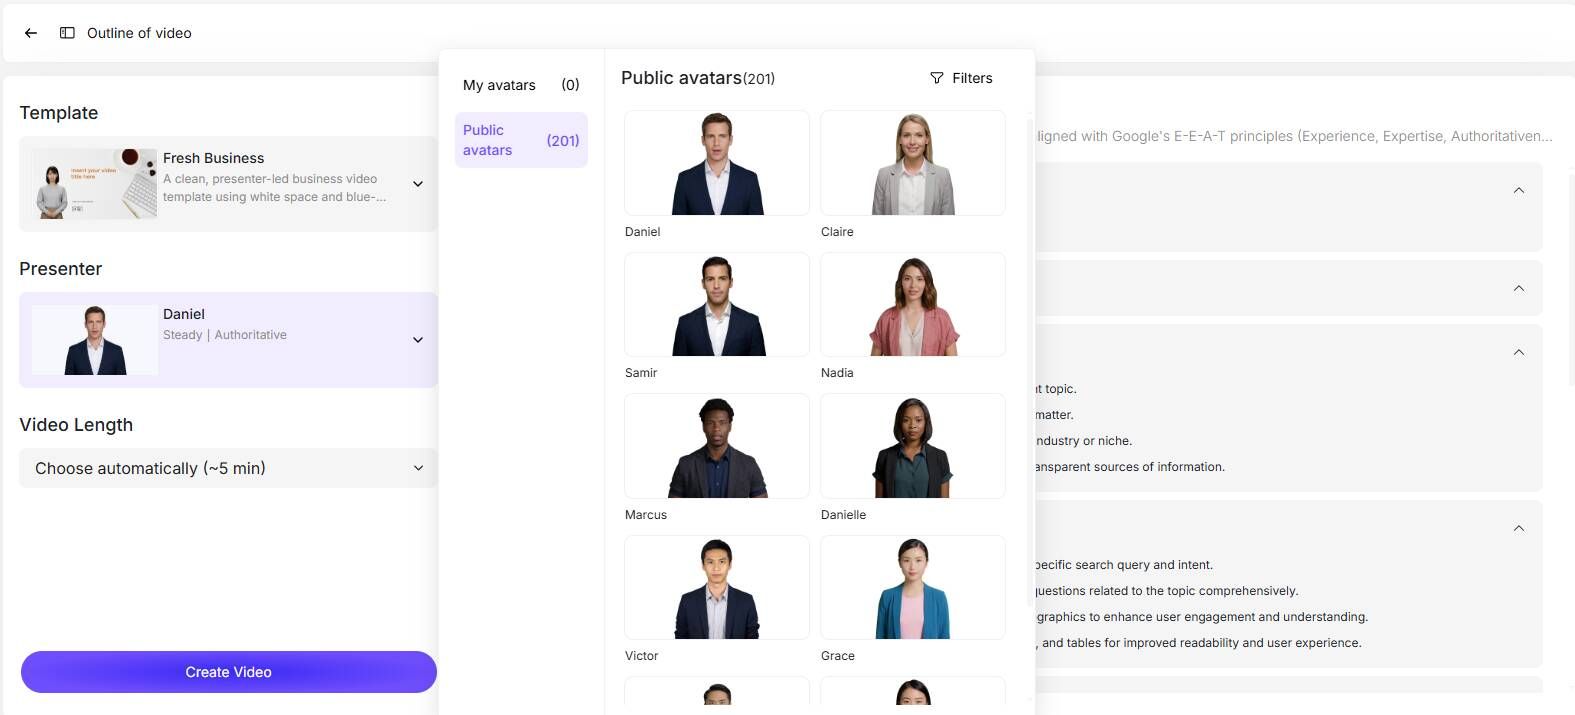Open the Daniel presenter dropdown
The width and height of the screenshot is (1575, 715).
(418, 340)
